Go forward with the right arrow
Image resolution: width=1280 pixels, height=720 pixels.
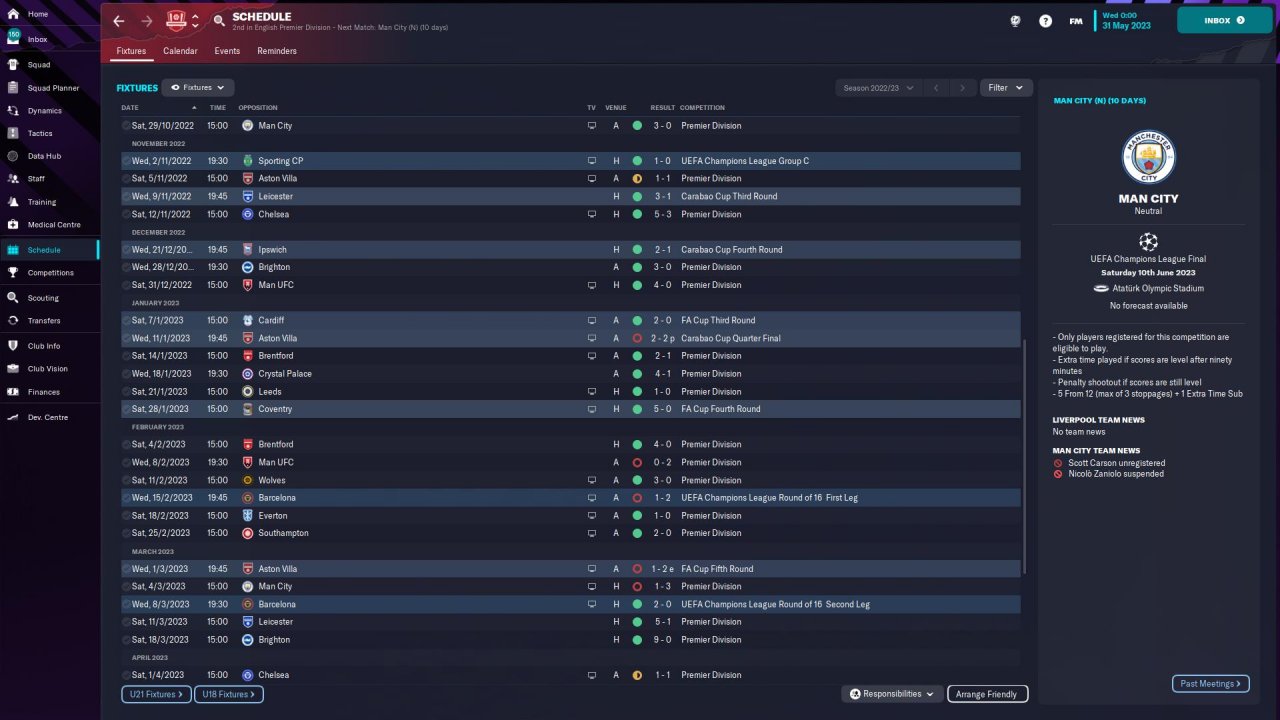(x=147, y=21)
